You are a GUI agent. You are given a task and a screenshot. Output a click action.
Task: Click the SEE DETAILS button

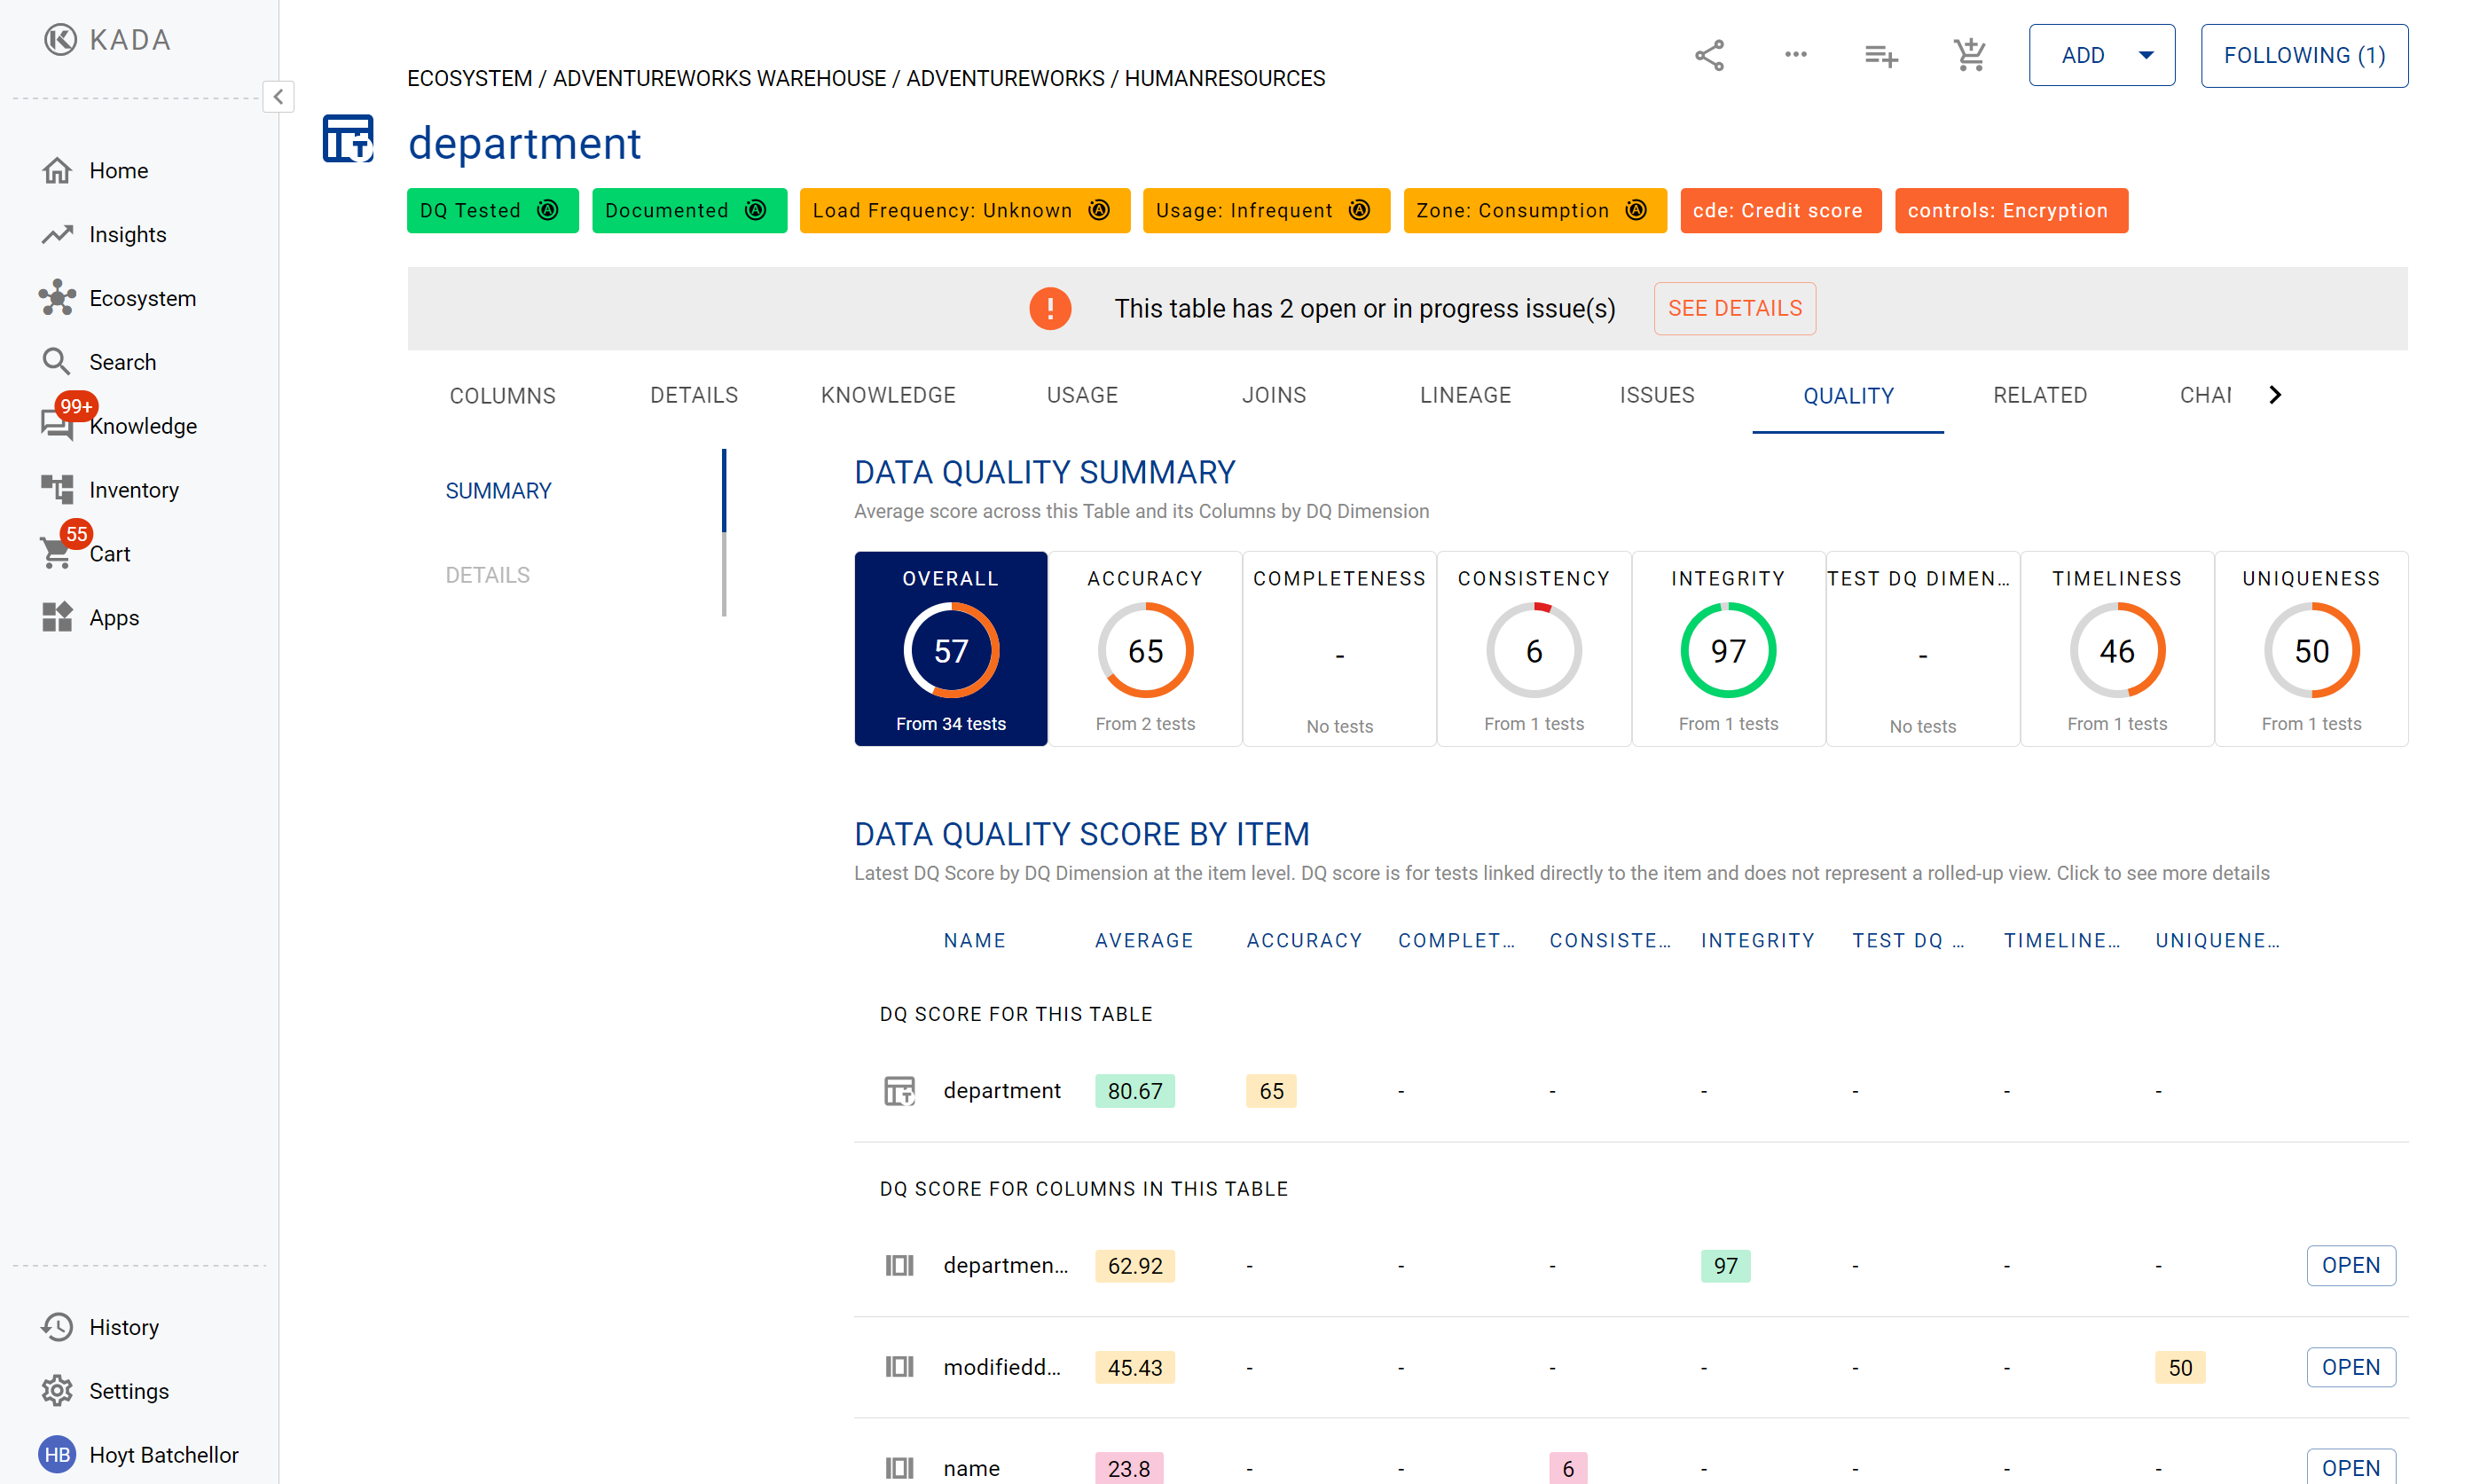[1734, 308]
